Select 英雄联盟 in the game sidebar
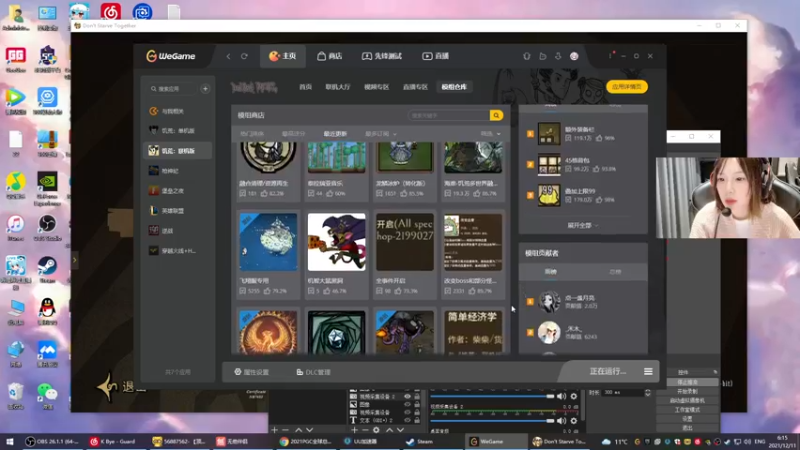 point(177,211)
